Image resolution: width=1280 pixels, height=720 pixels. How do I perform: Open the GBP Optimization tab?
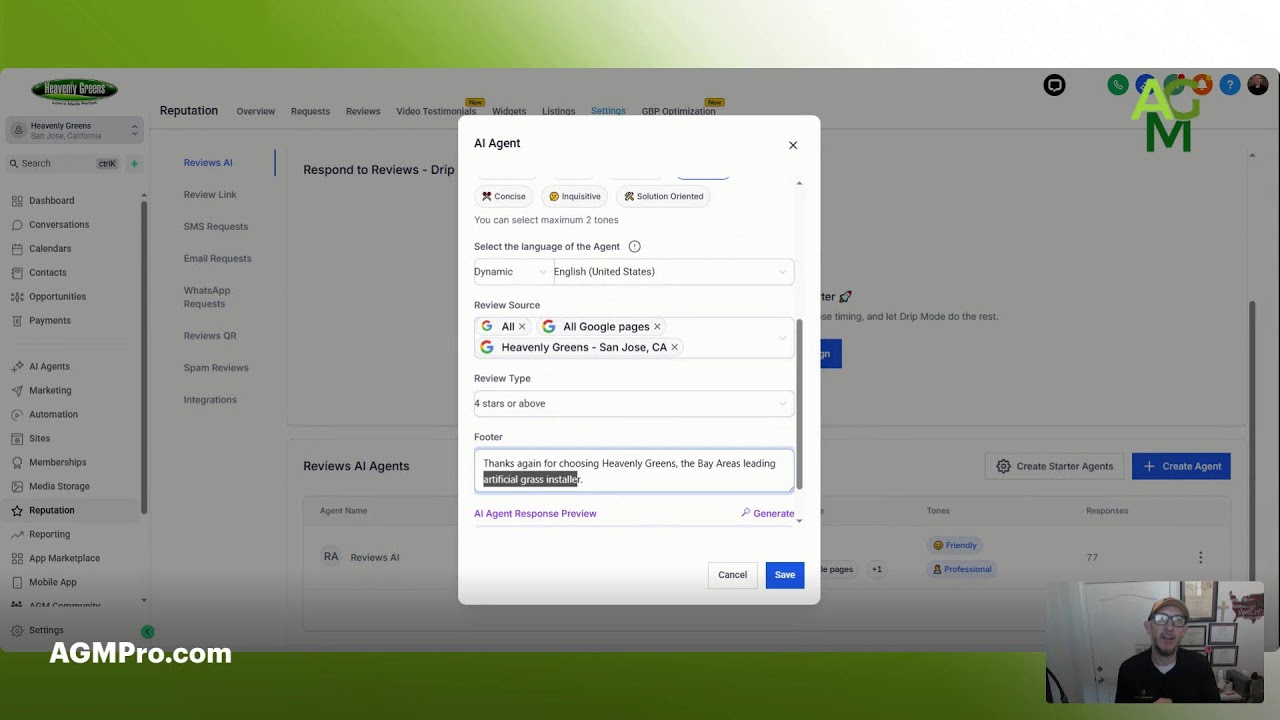678,111
